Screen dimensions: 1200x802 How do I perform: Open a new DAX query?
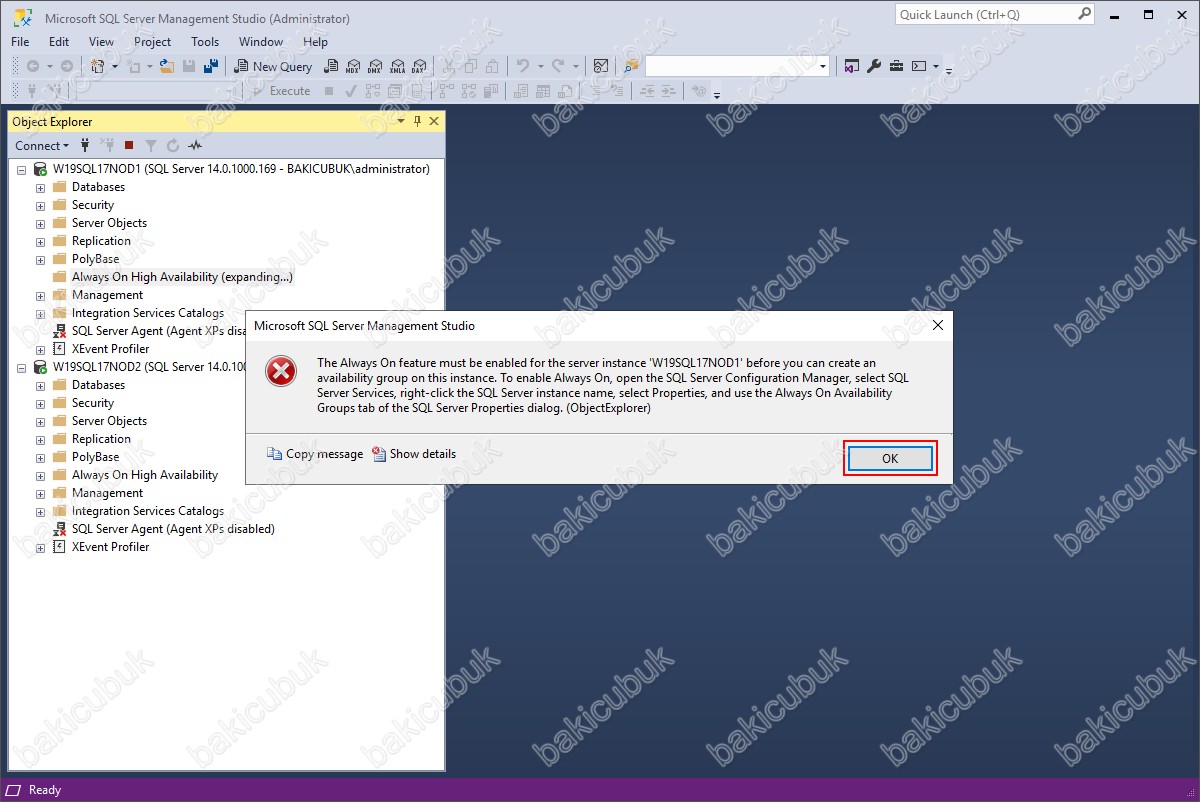(420, 66)
